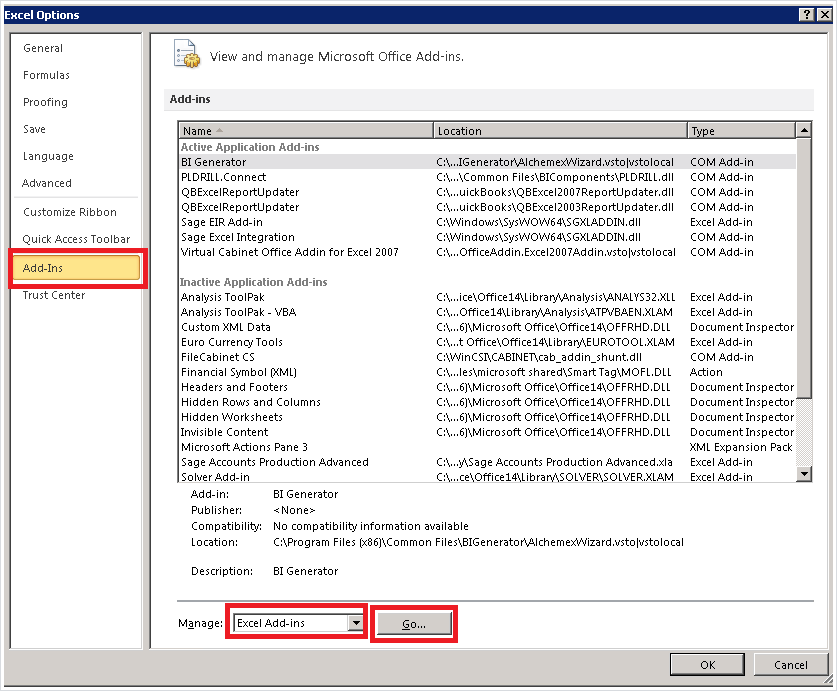This screenshot has width=837, height=691.
Task: Select the Solver Add-in row
Action: click(487, 476)
